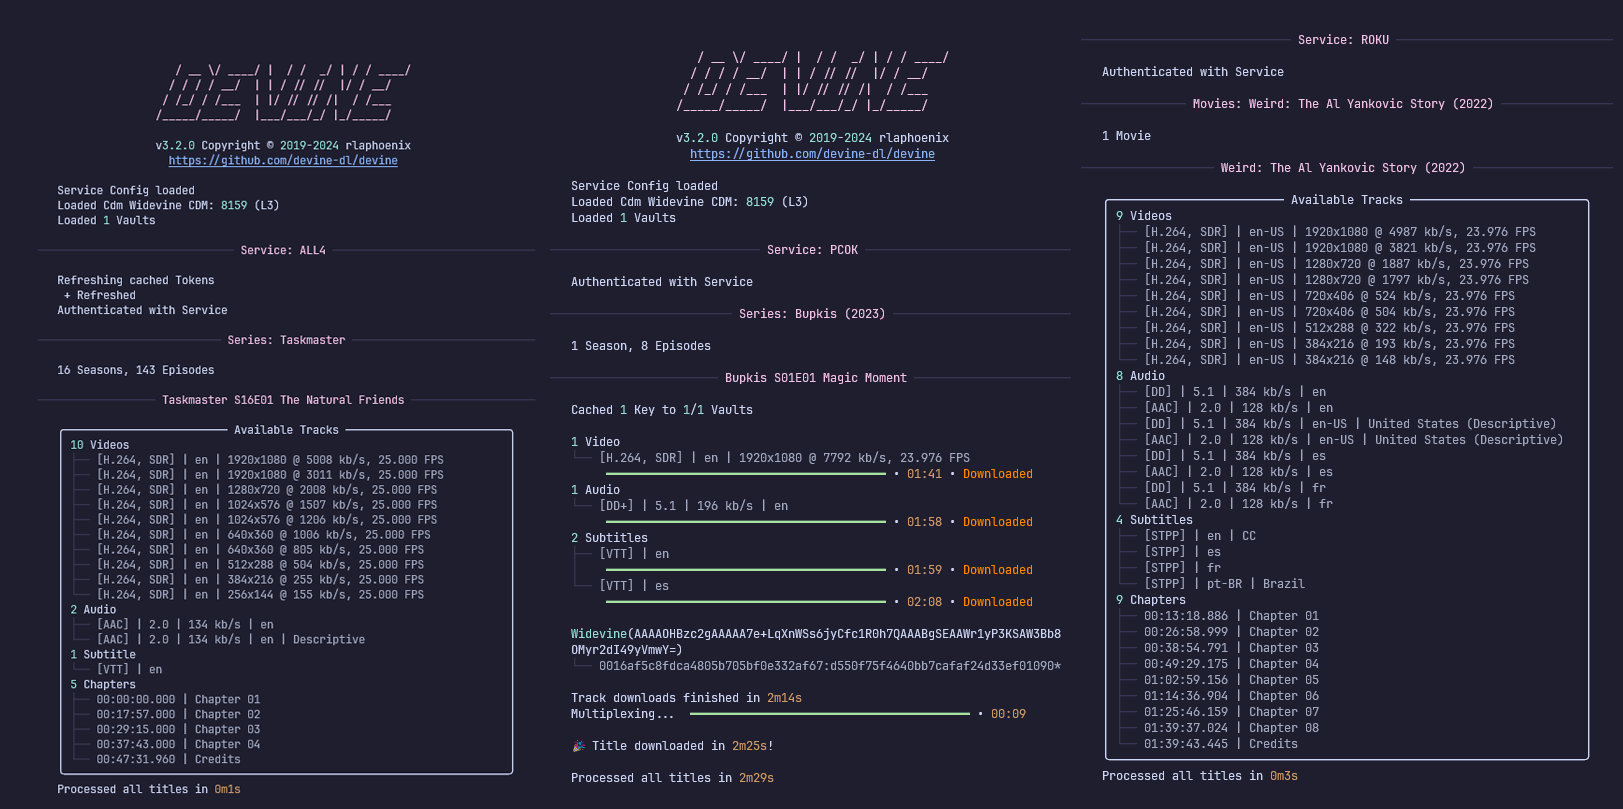Select the pt-BR Brazil subtitle track
The image size is (1623, 809).
[x=1224, y=584]
